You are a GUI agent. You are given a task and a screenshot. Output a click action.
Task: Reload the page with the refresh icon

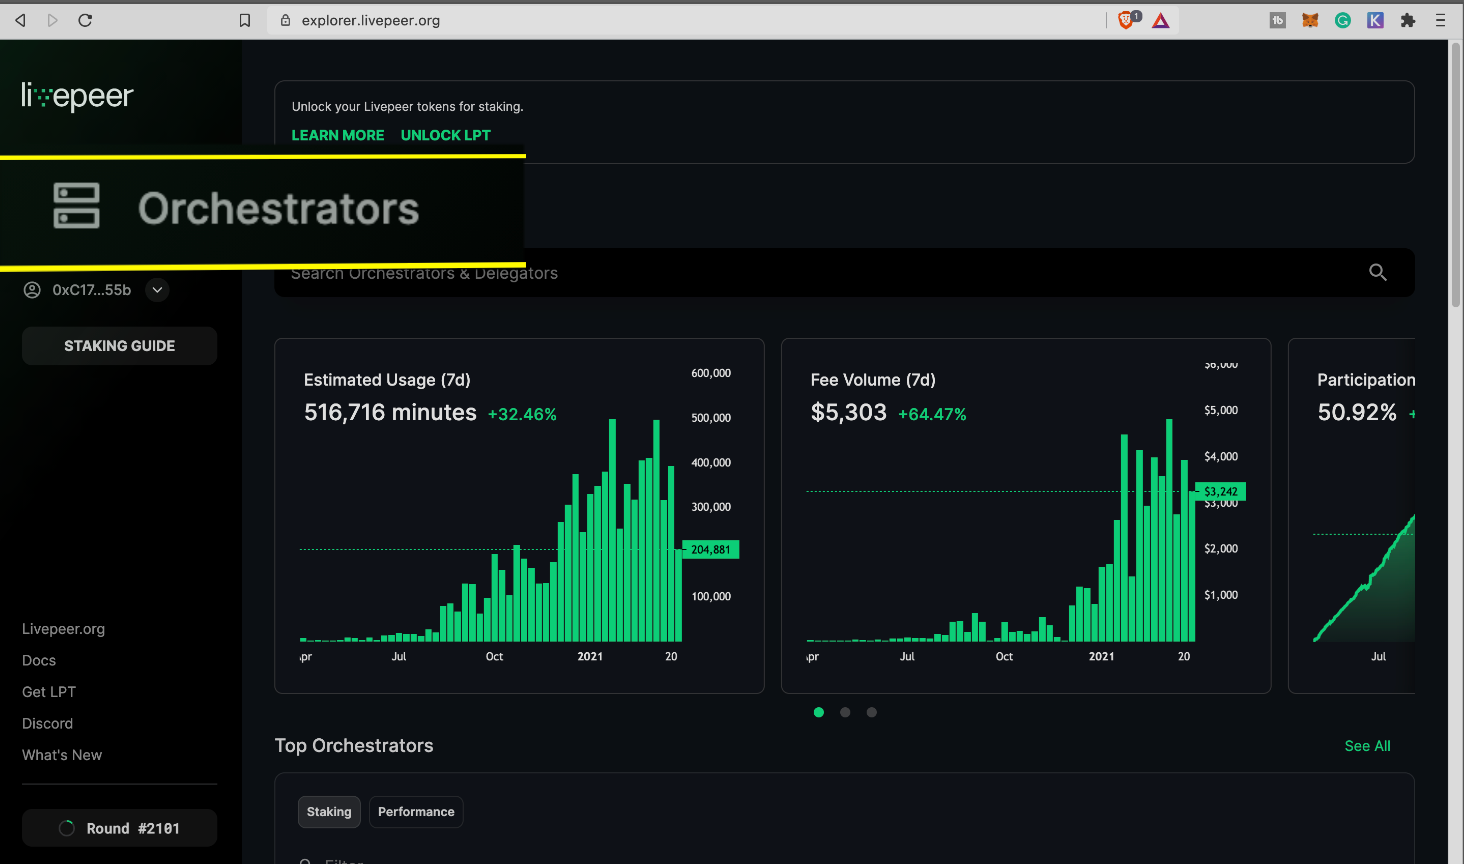85,20
